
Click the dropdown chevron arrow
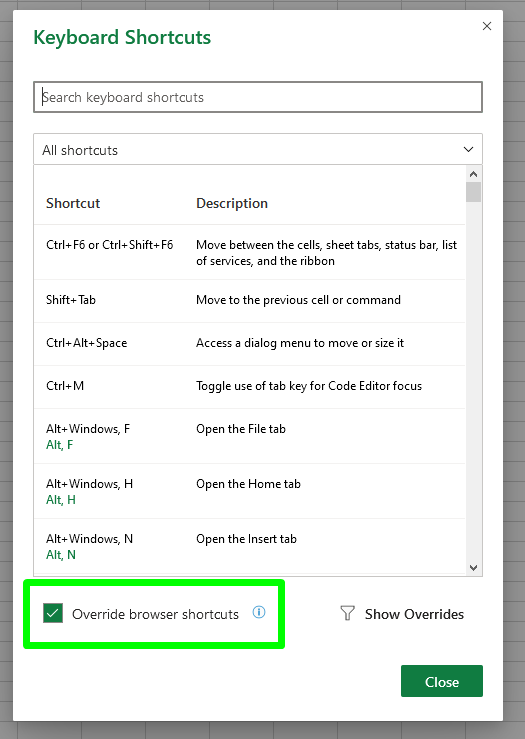[x=468, y=149]
